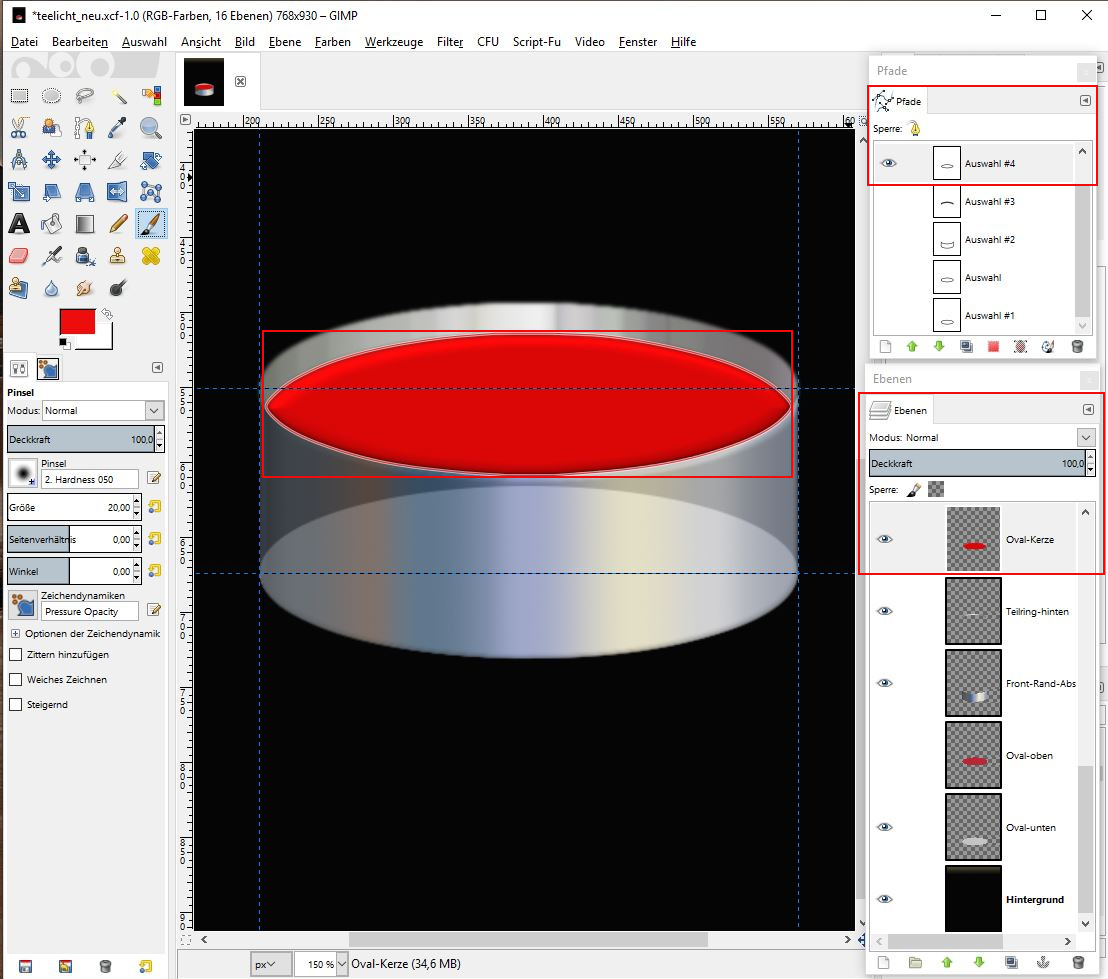Choose the Text tool
This screenshot has height=979, width=1108.
click(x=19, y=223)
